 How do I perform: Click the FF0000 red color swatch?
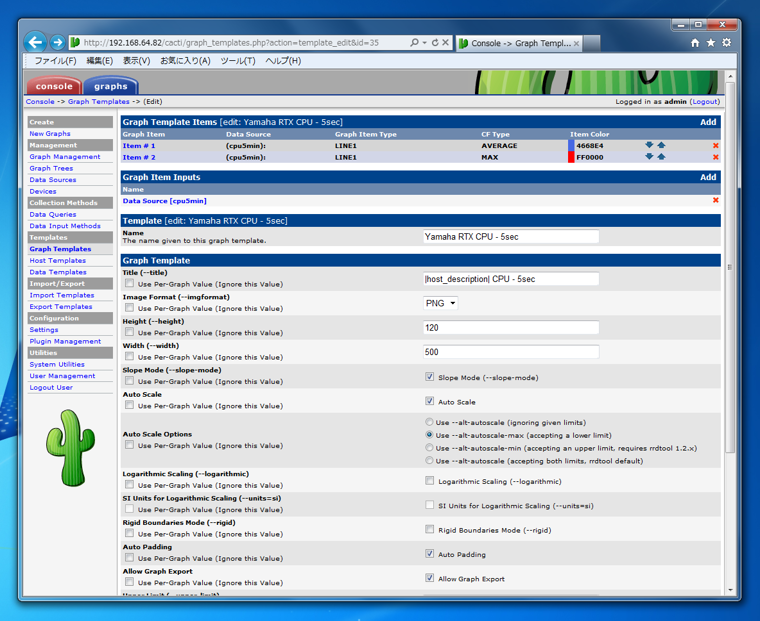(x=571, y=157)
